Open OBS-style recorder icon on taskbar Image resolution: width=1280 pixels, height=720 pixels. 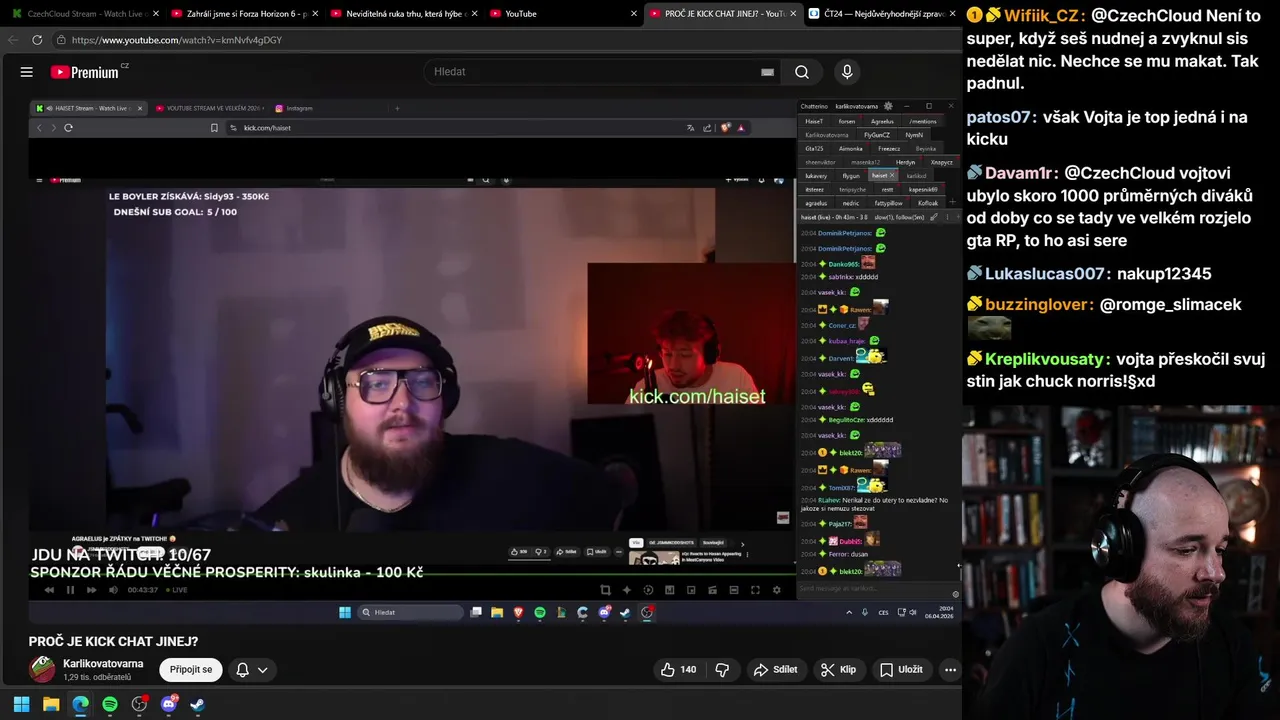[x=139, y=704]
